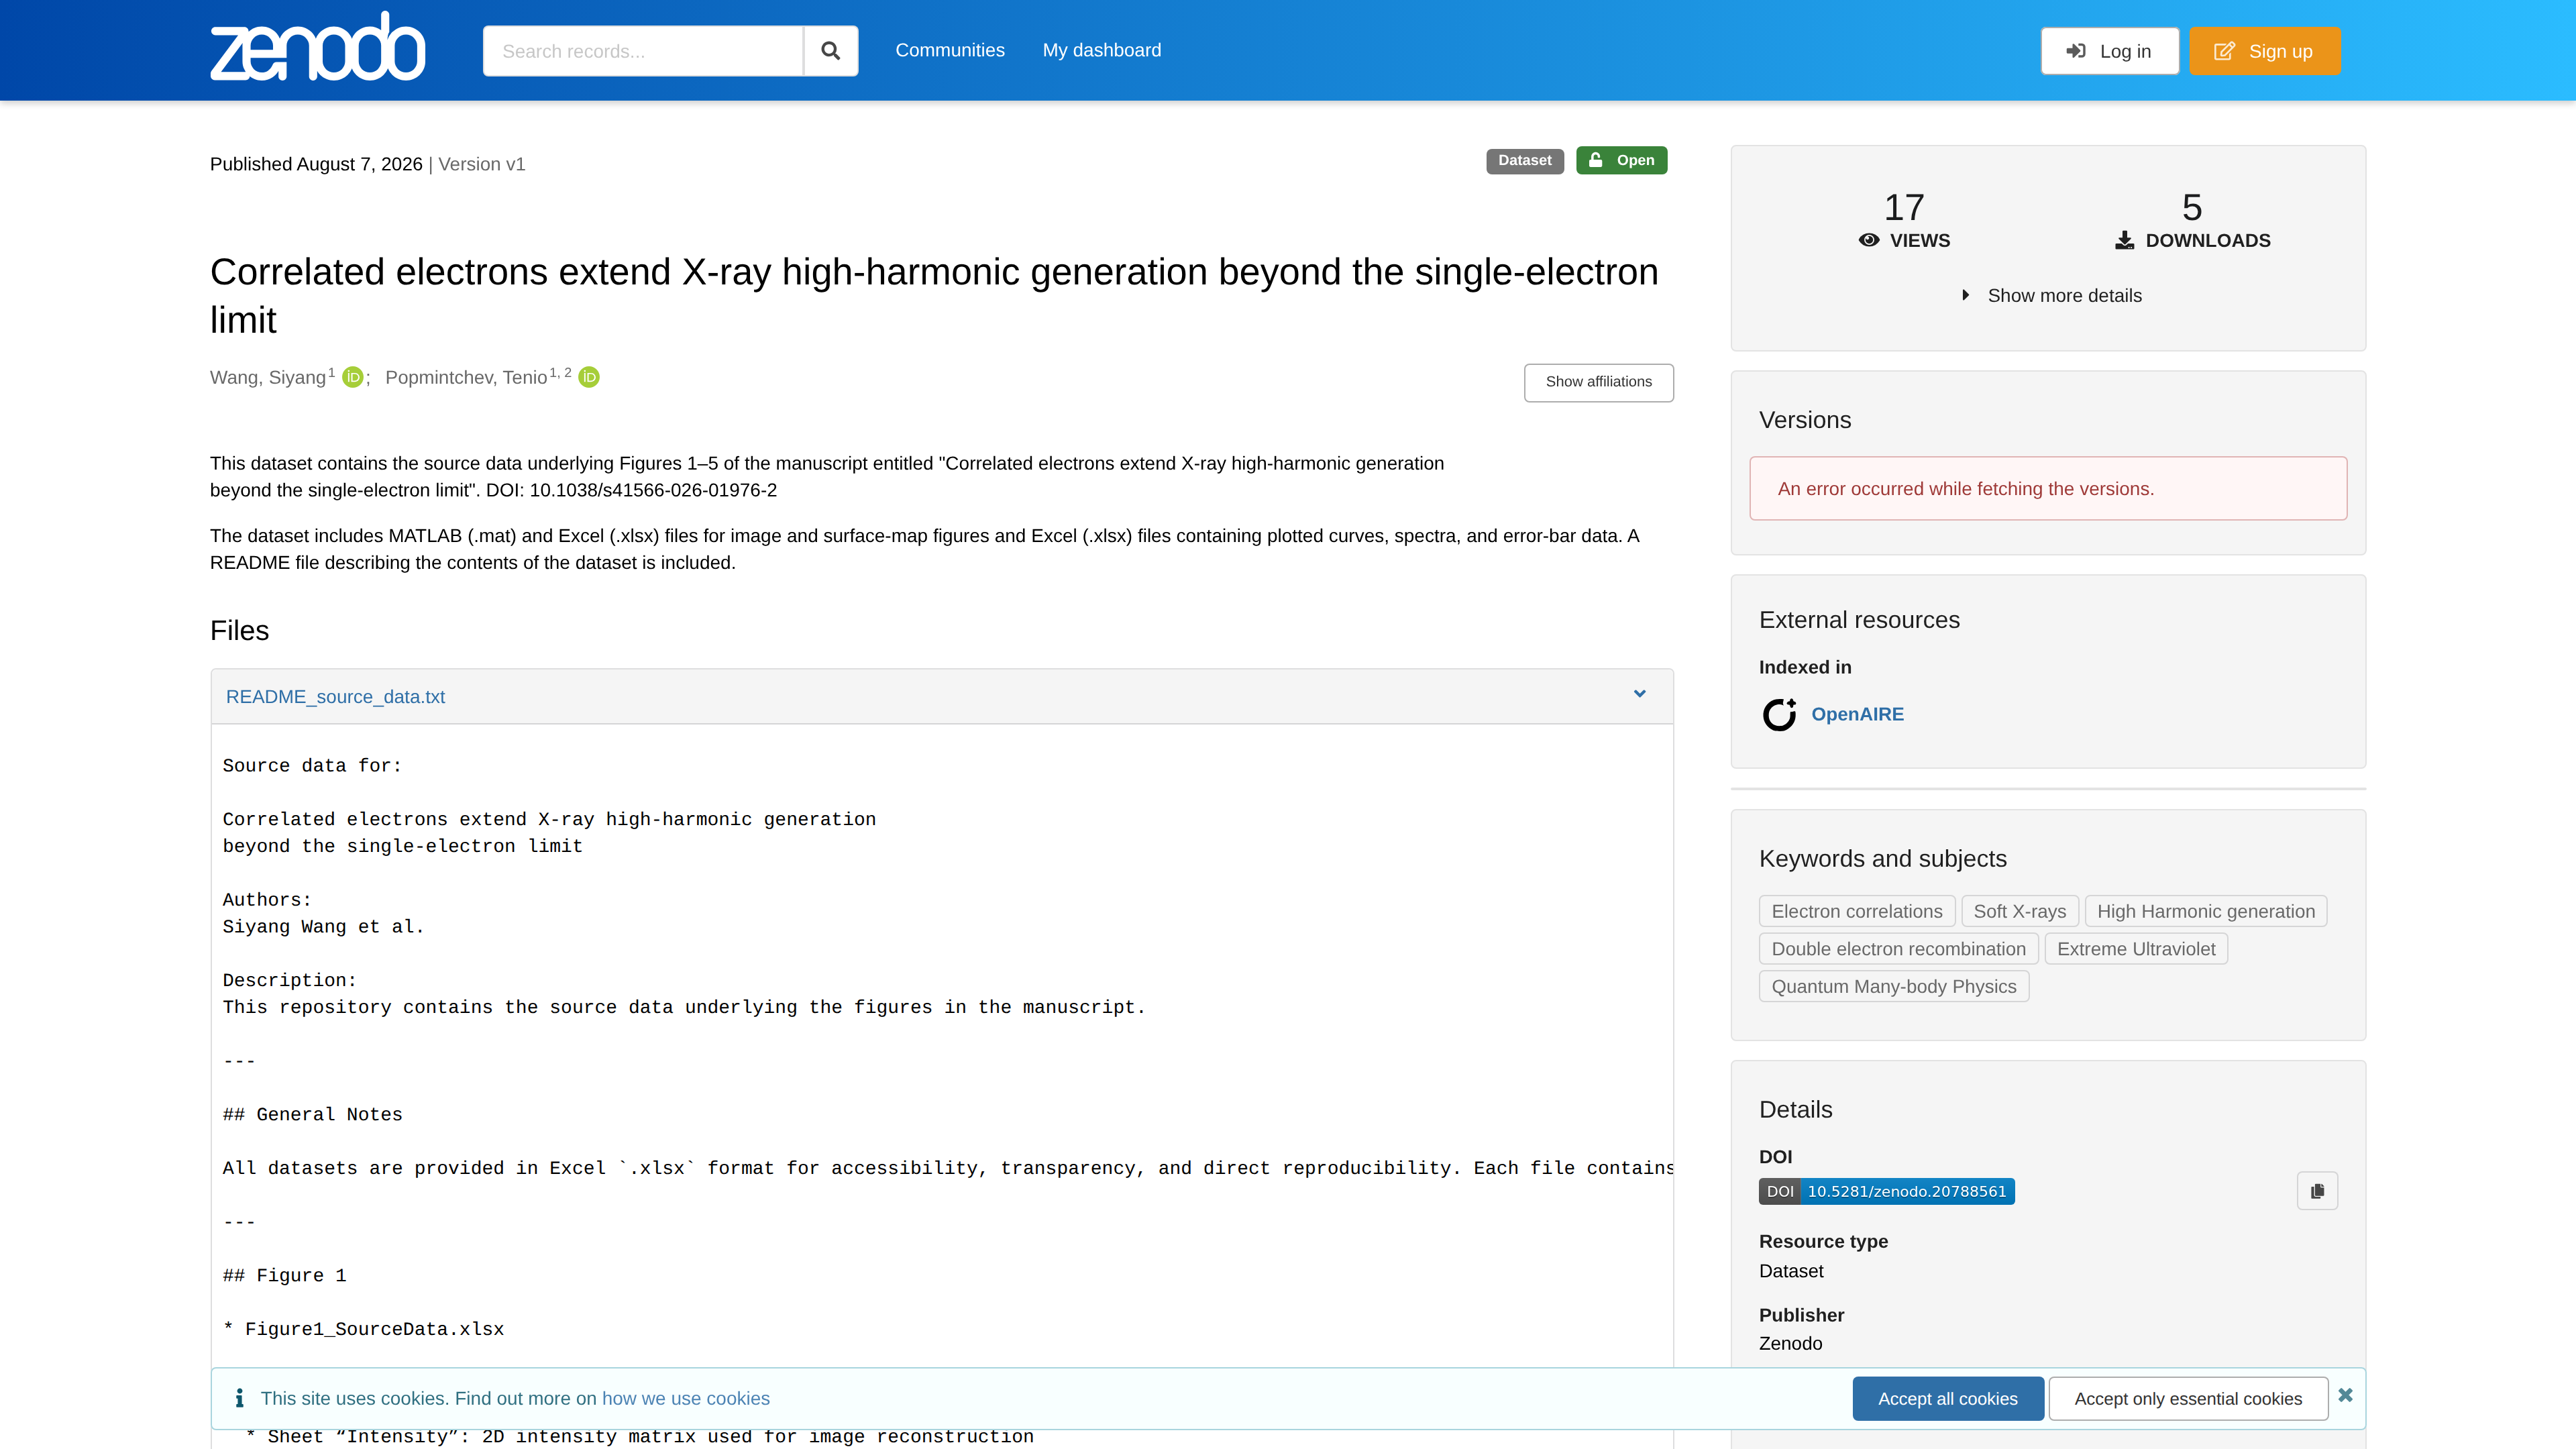This screenshot has width=2576, height=1449.
Task: Click the downloads icon
Action: [x=2125, y=240]
